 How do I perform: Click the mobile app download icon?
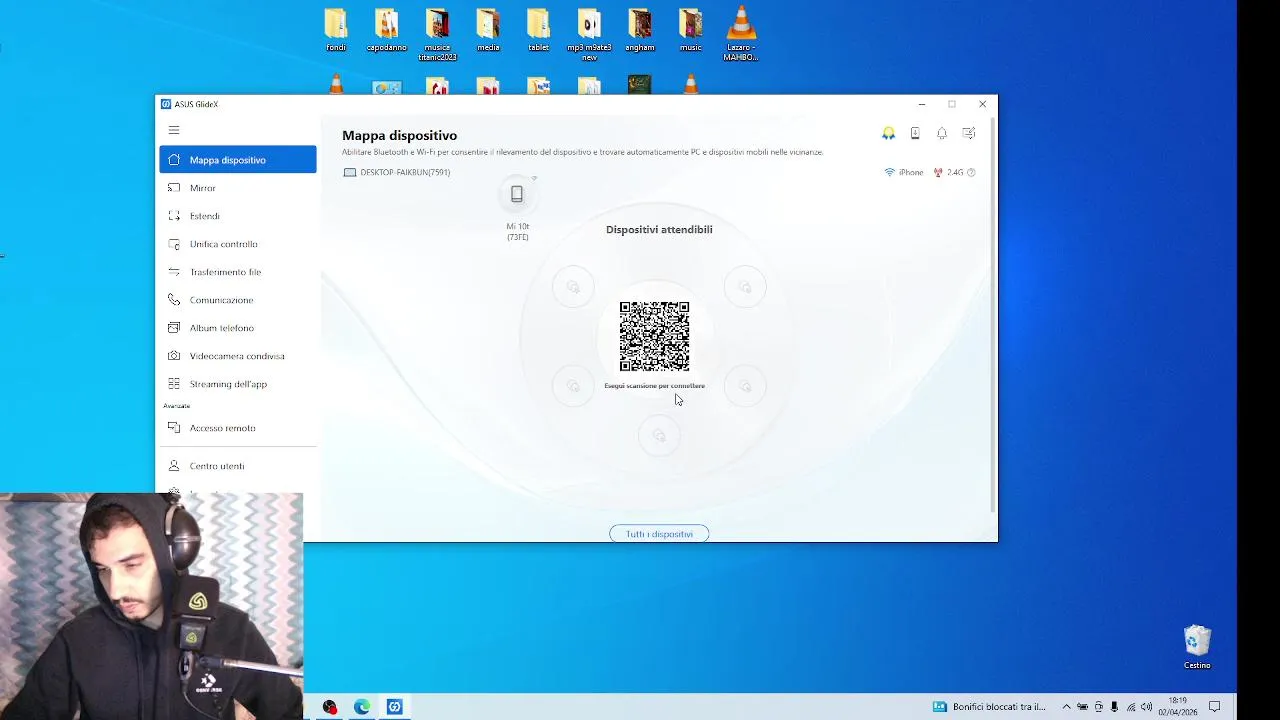(x=915, y=133)
